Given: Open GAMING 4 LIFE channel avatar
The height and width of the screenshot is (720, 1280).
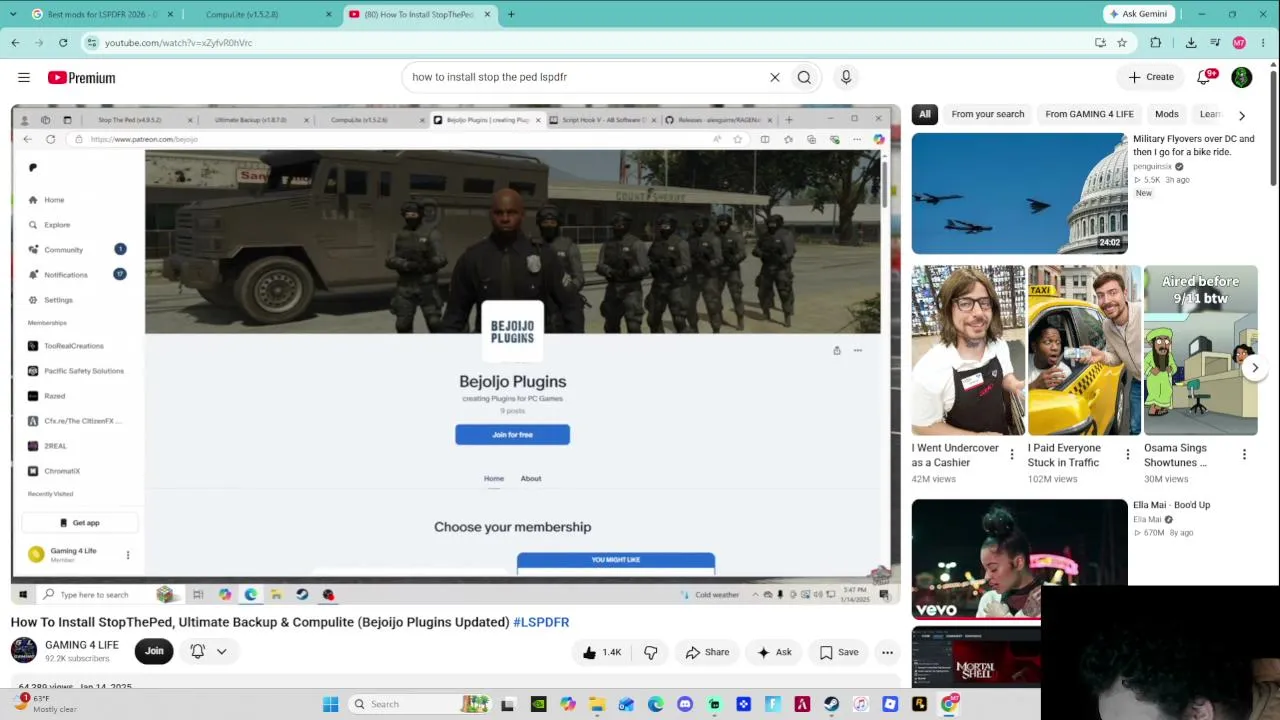Looking at the screenshot, I should click(24, 651).
